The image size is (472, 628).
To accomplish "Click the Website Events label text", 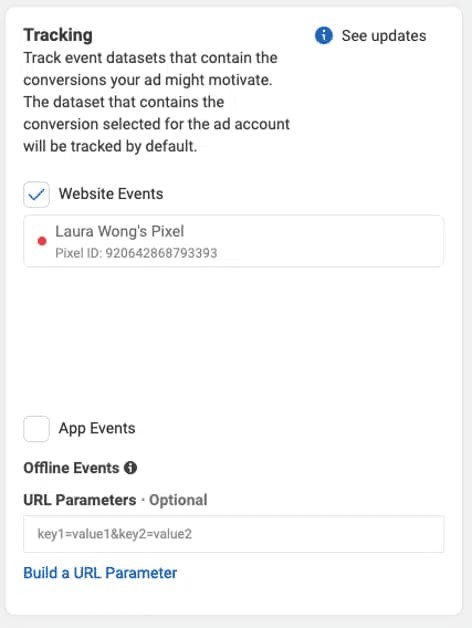I will 111,194.
